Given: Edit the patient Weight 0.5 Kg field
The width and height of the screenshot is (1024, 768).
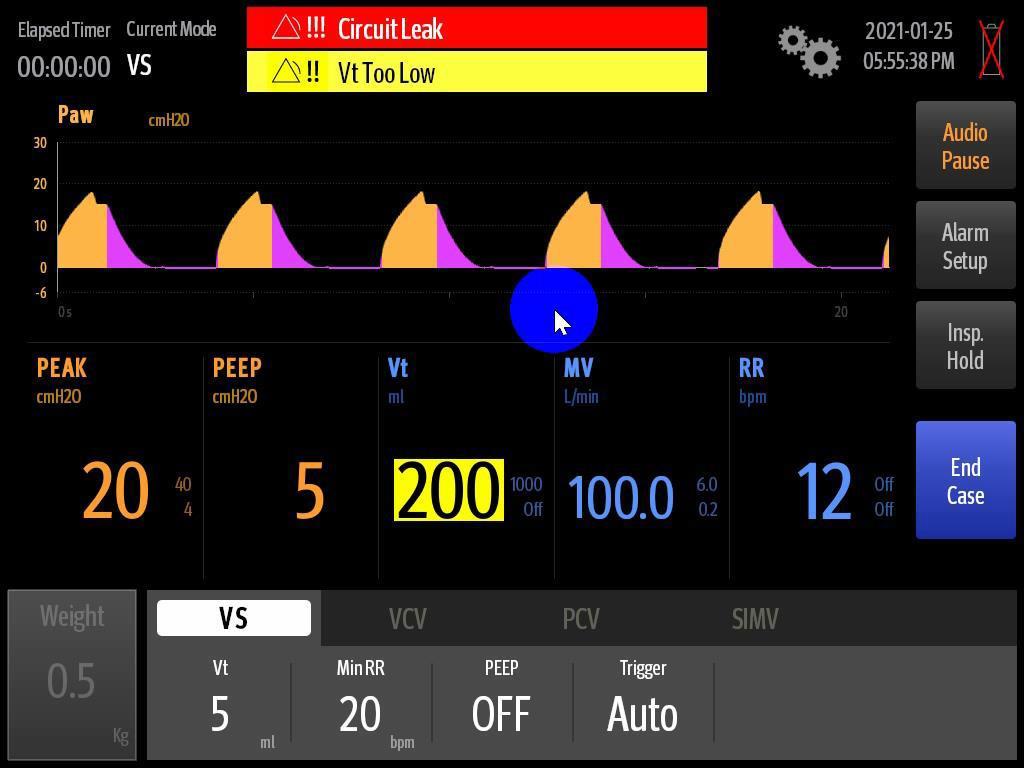Looking at the screenshot, I should tap(72, 675).
